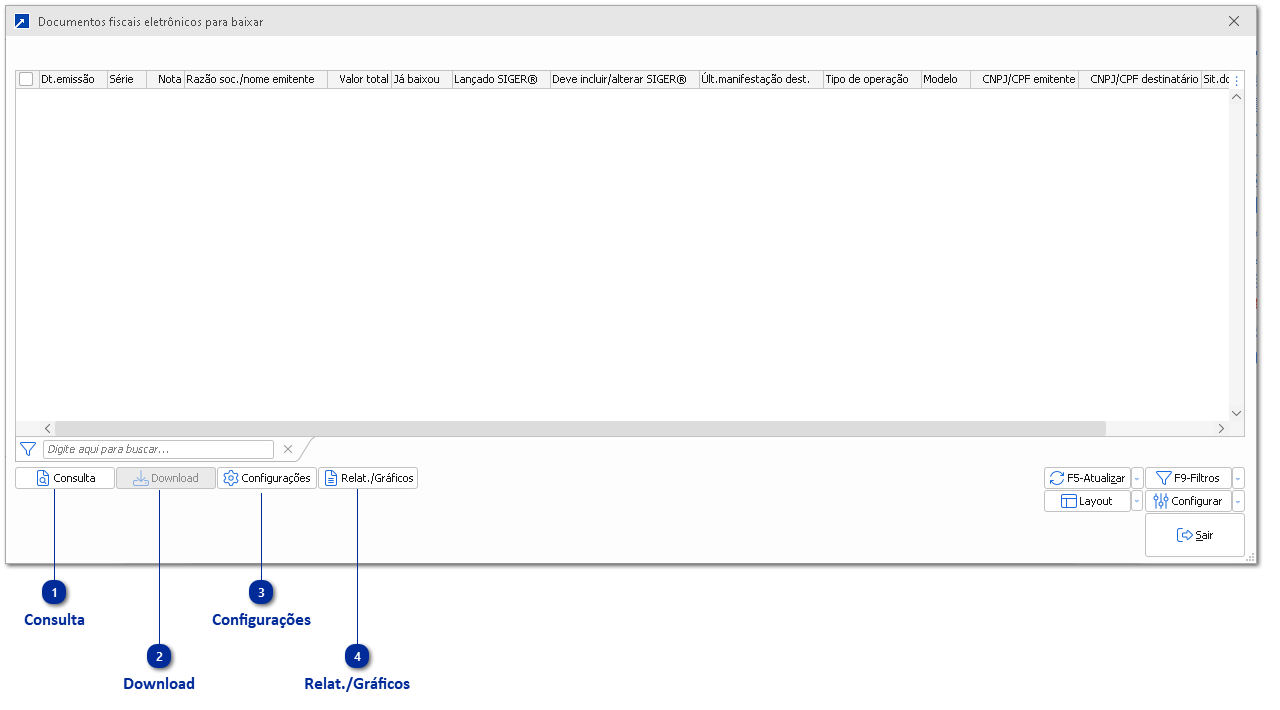Expand the dropdown arrow beside F9-Filtros
This screenshot has width=1280, height=710.
[1239, 478]
